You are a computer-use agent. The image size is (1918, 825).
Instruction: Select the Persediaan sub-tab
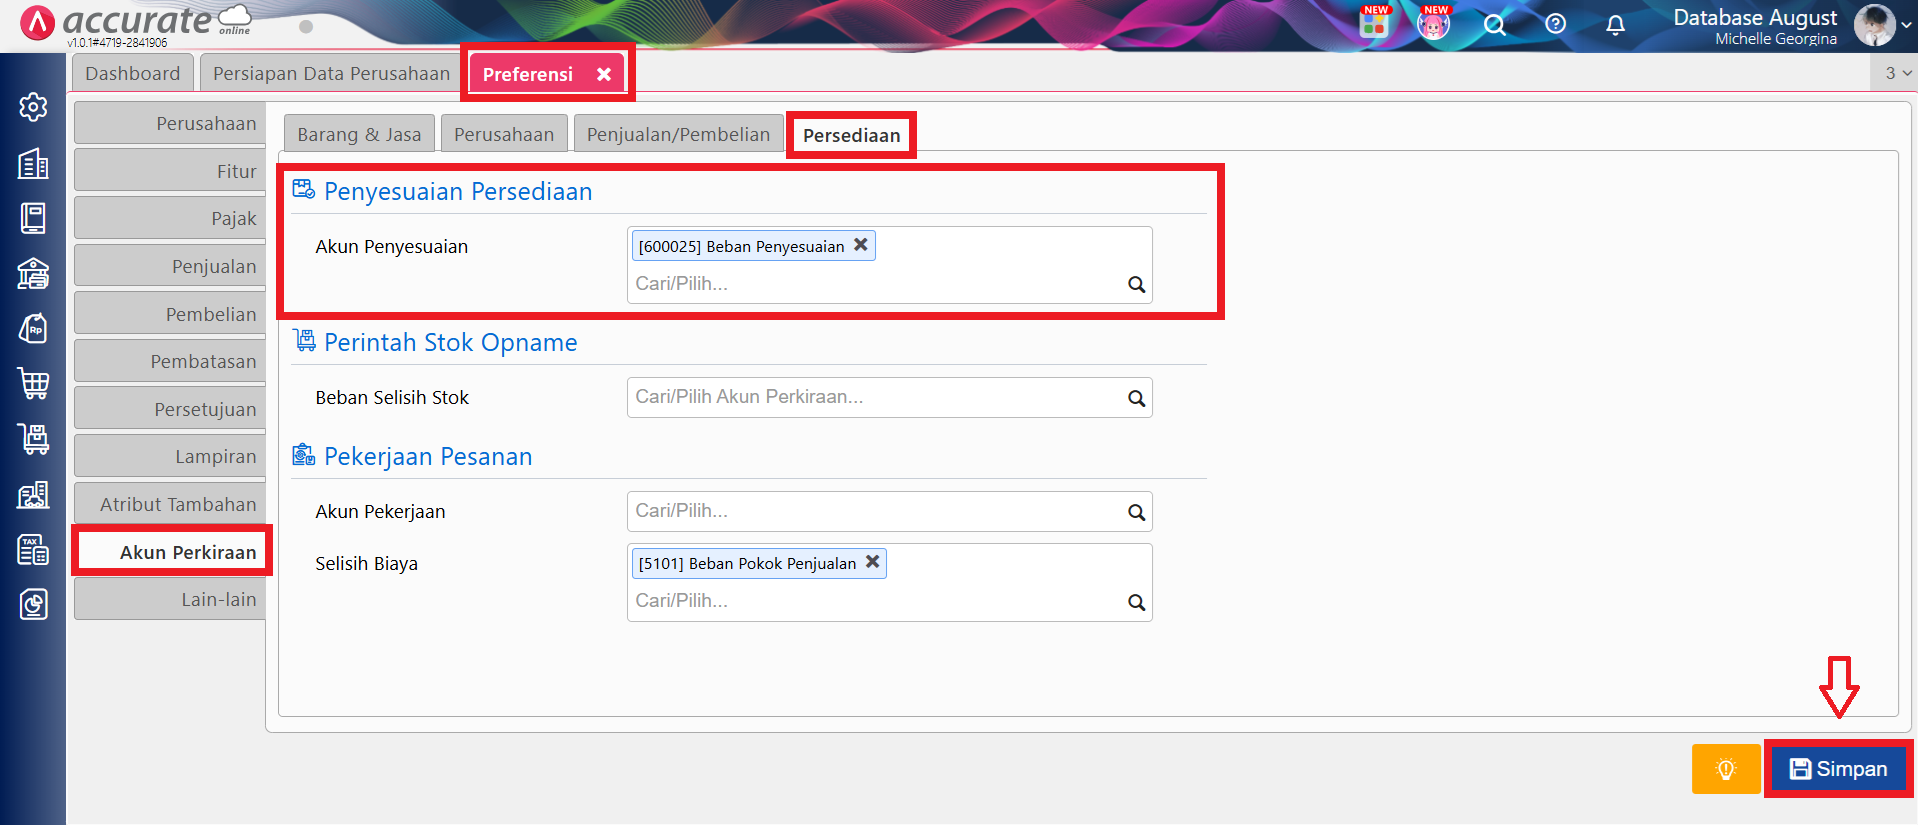pyautogui.click(x=851, y=135)
